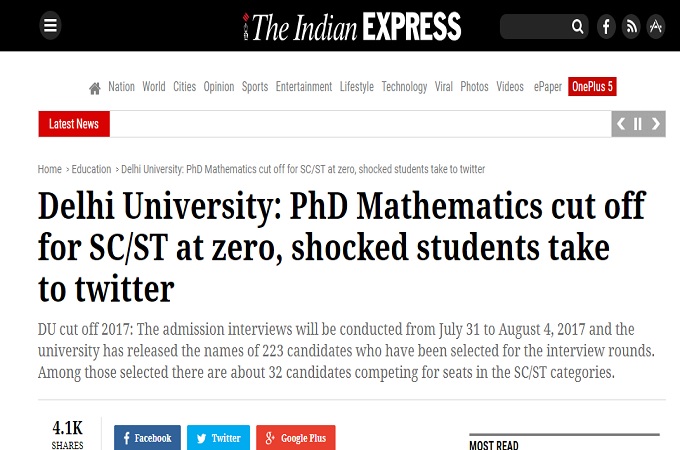The height and width of the screenshot is (450, 680).
Task: Share article on Google Plus
Action: click(x=295, y=438)
